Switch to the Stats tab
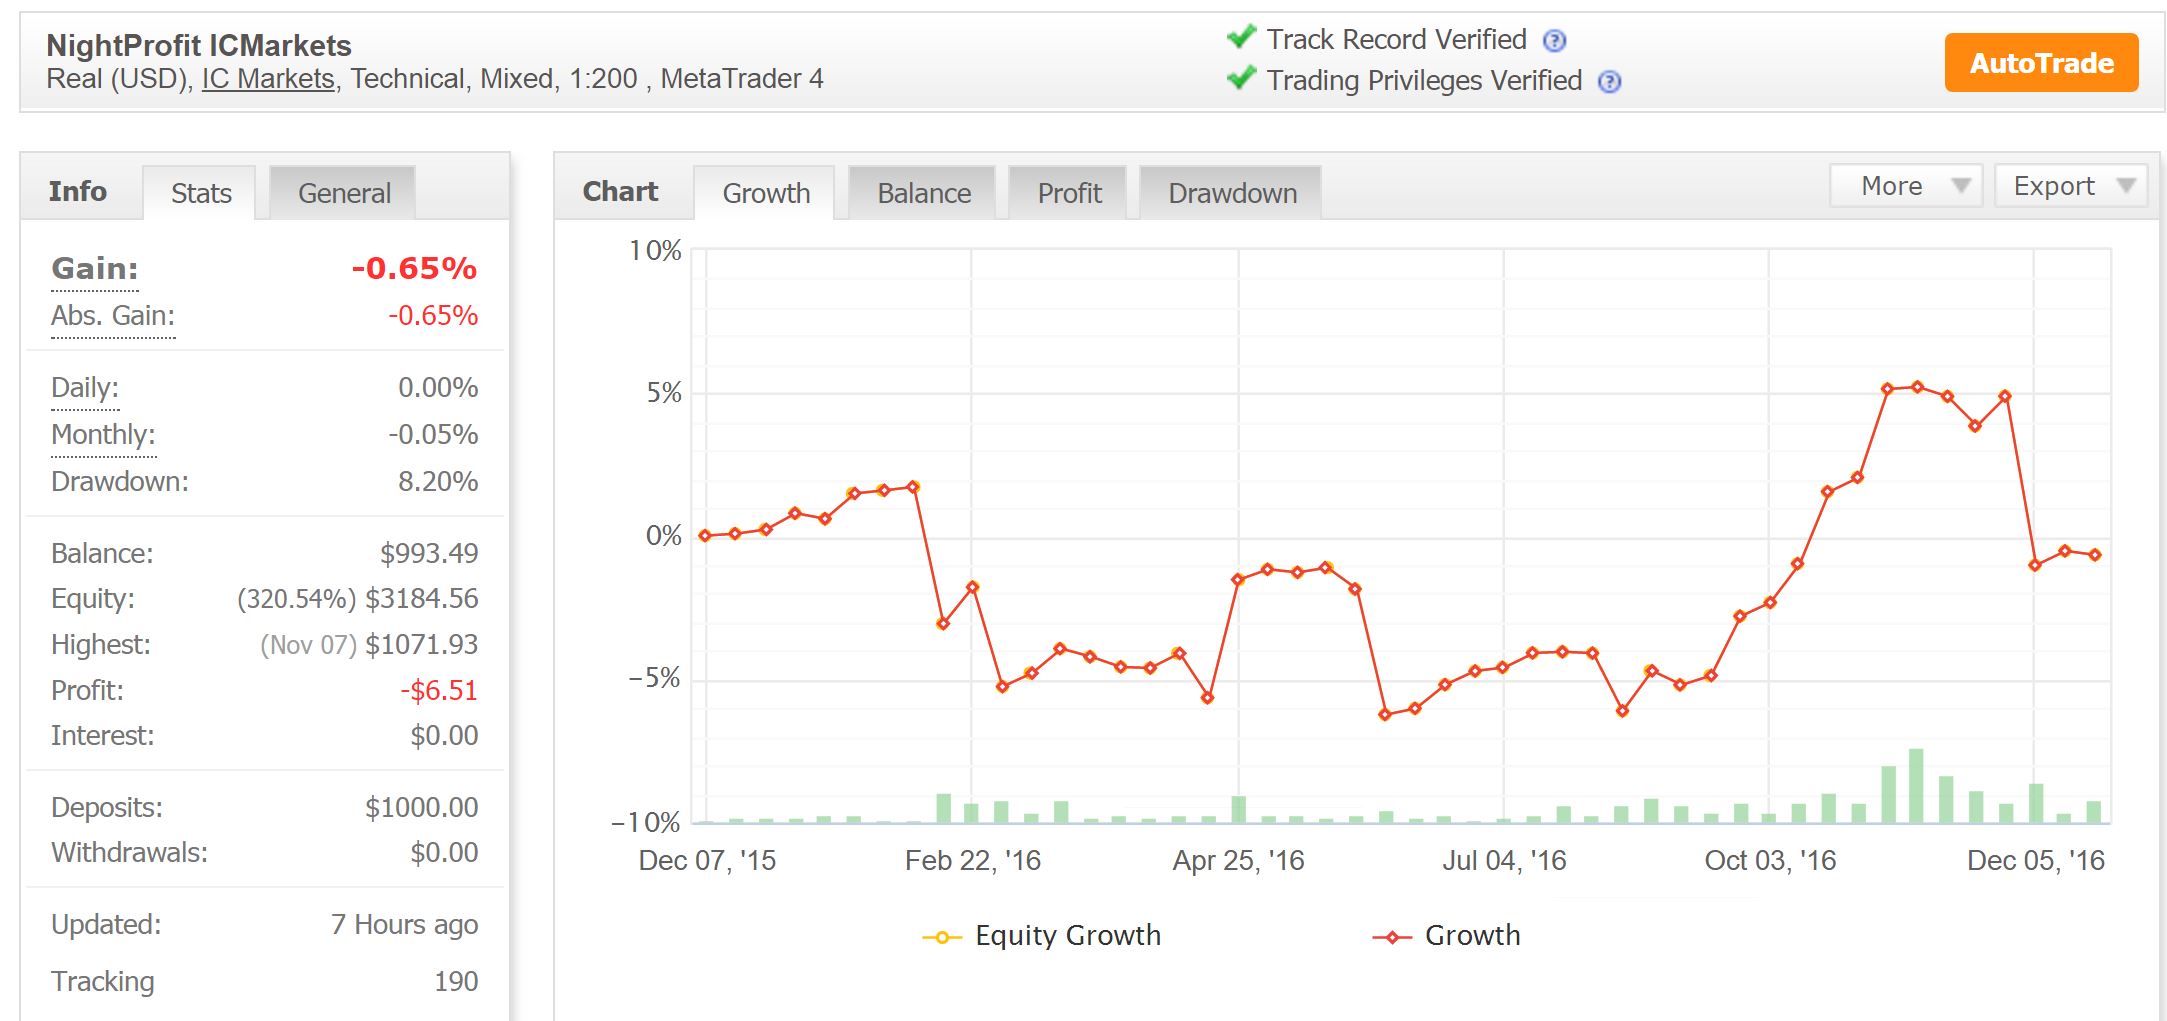 [201, 193]
